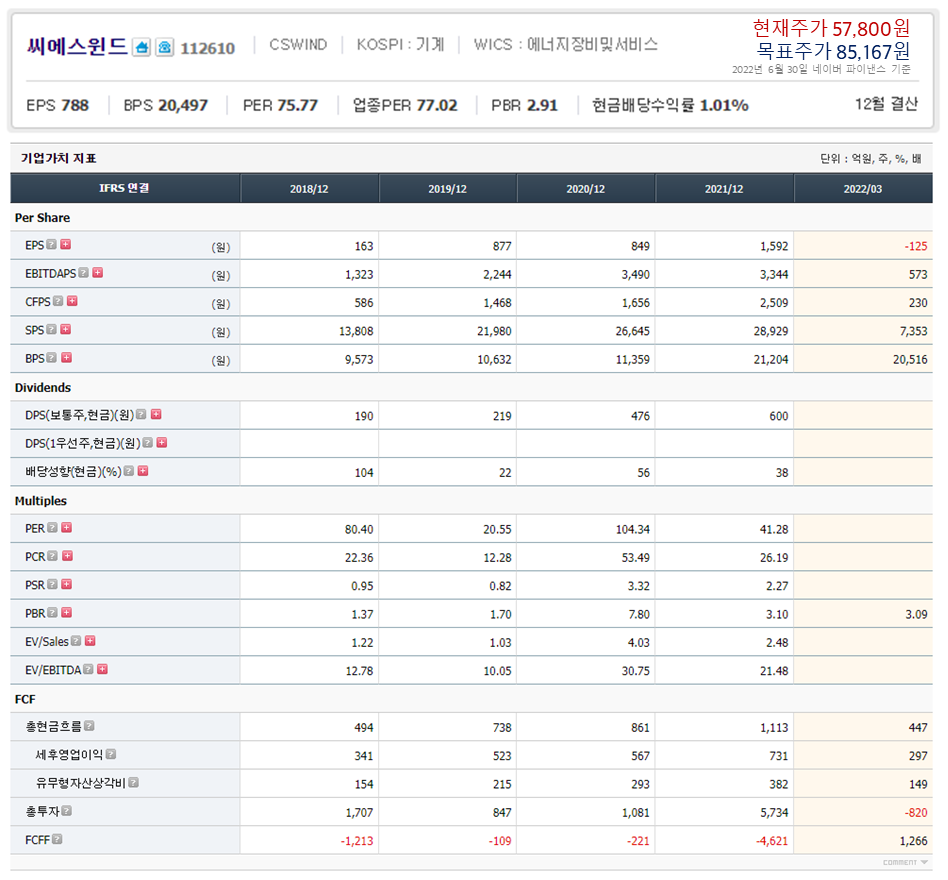This screenshot has width=948, height=880.
Task: Click the Multiples section heading
Action: click(x=41, y=501)
